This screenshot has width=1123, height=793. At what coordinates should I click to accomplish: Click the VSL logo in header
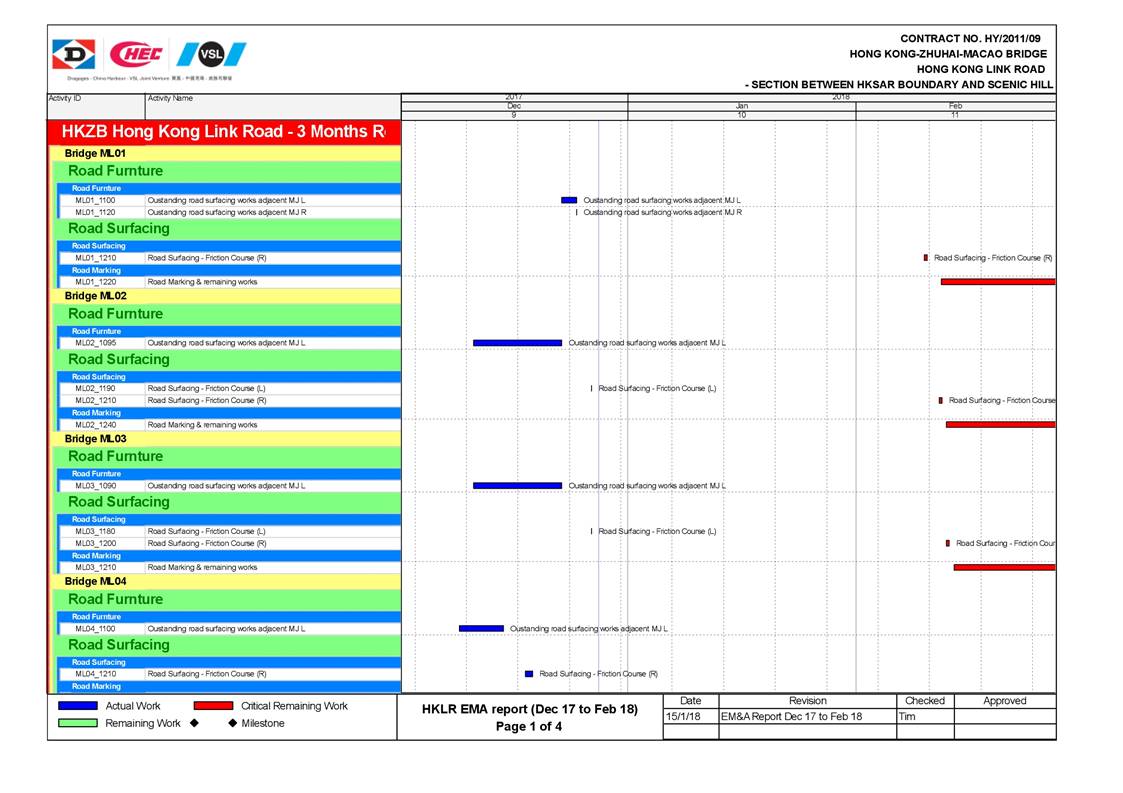(210, 54)
